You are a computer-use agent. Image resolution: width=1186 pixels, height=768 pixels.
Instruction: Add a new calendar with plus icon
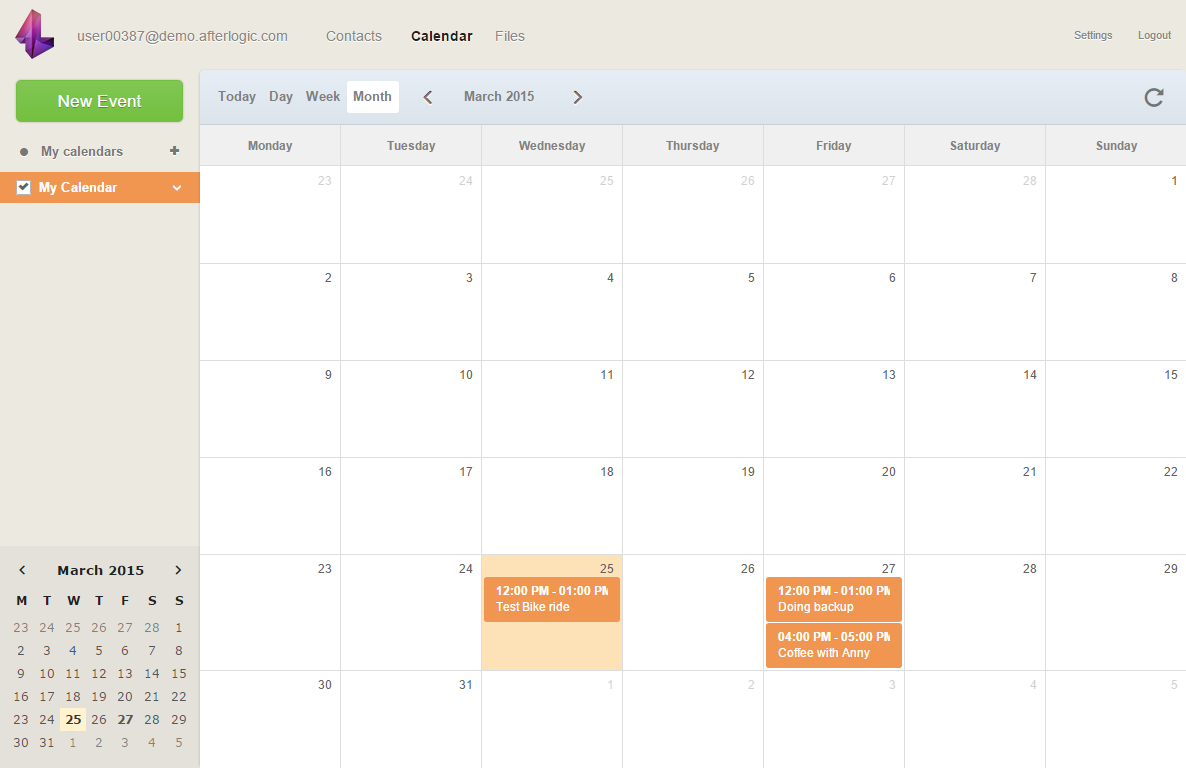pyautogui.click(x=175, y=151)
